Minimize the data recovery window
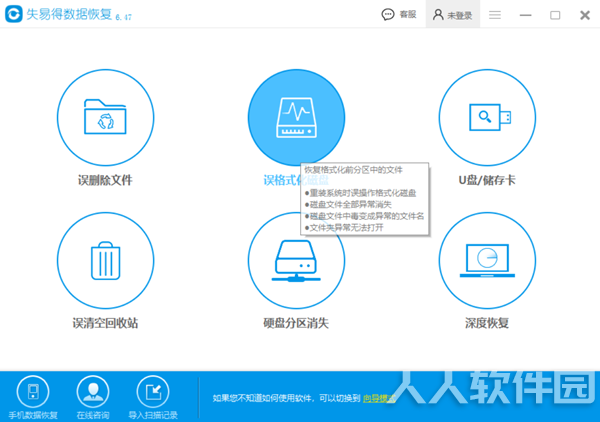This screenshot has width=600, height=422. [x=525, y=15]
